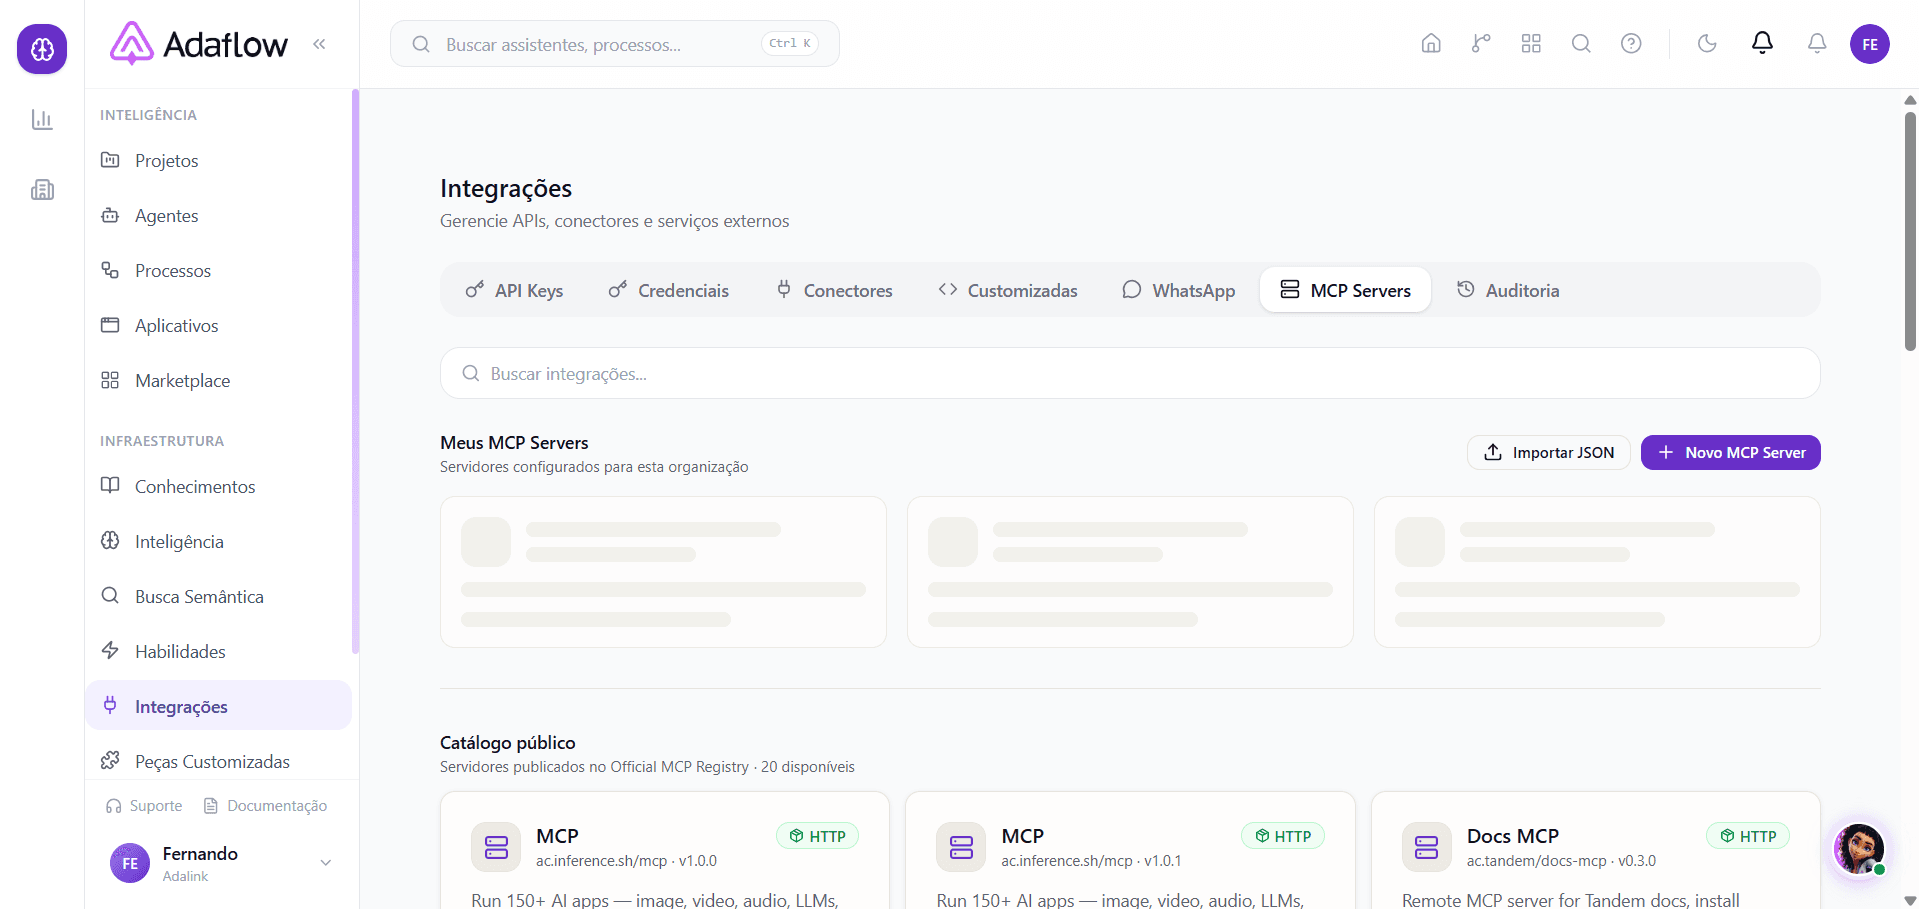Open the help question mark icon
This screenshot has height=909, width=1919.
click(x=1631, y=44)
